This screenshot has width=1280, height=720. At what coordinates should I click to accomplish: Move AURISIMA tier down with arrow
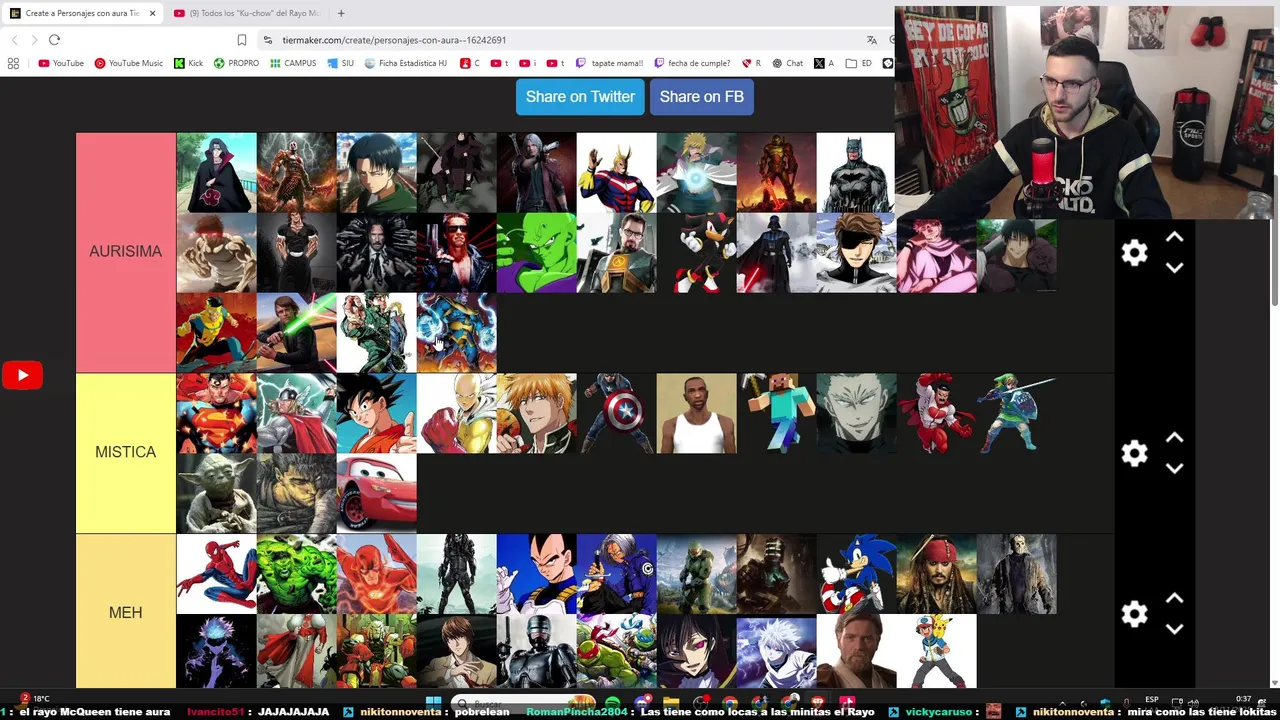[1175, 267]
